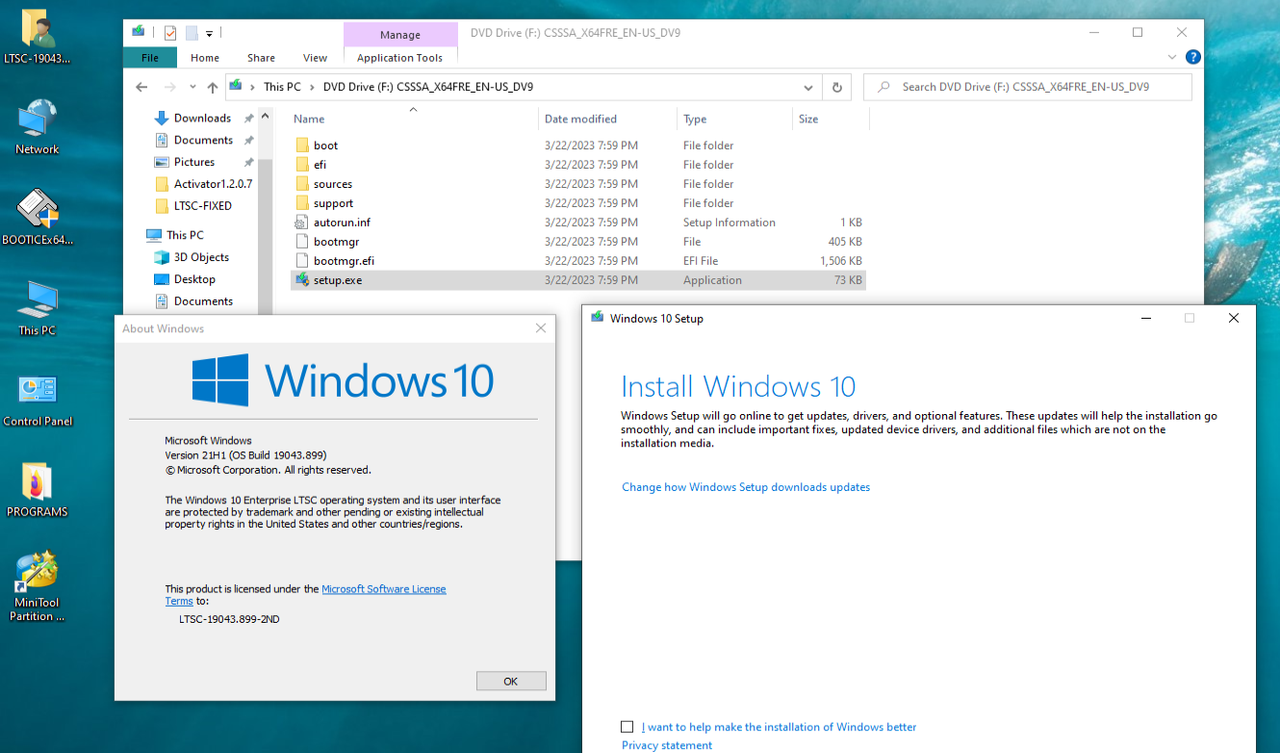
Task: Switch to the View ribbon tab
Action: coord(315,58)
